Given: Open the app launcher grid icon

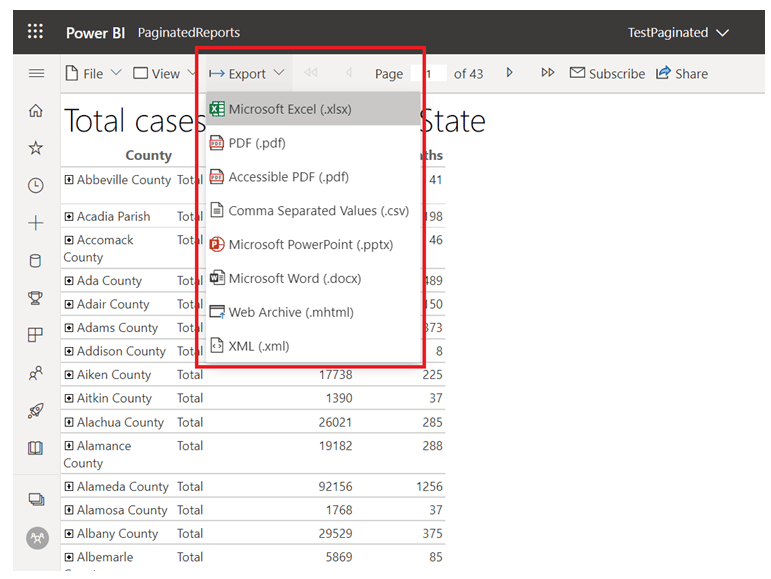Looking at the screenshot, I should coord(35,31).
